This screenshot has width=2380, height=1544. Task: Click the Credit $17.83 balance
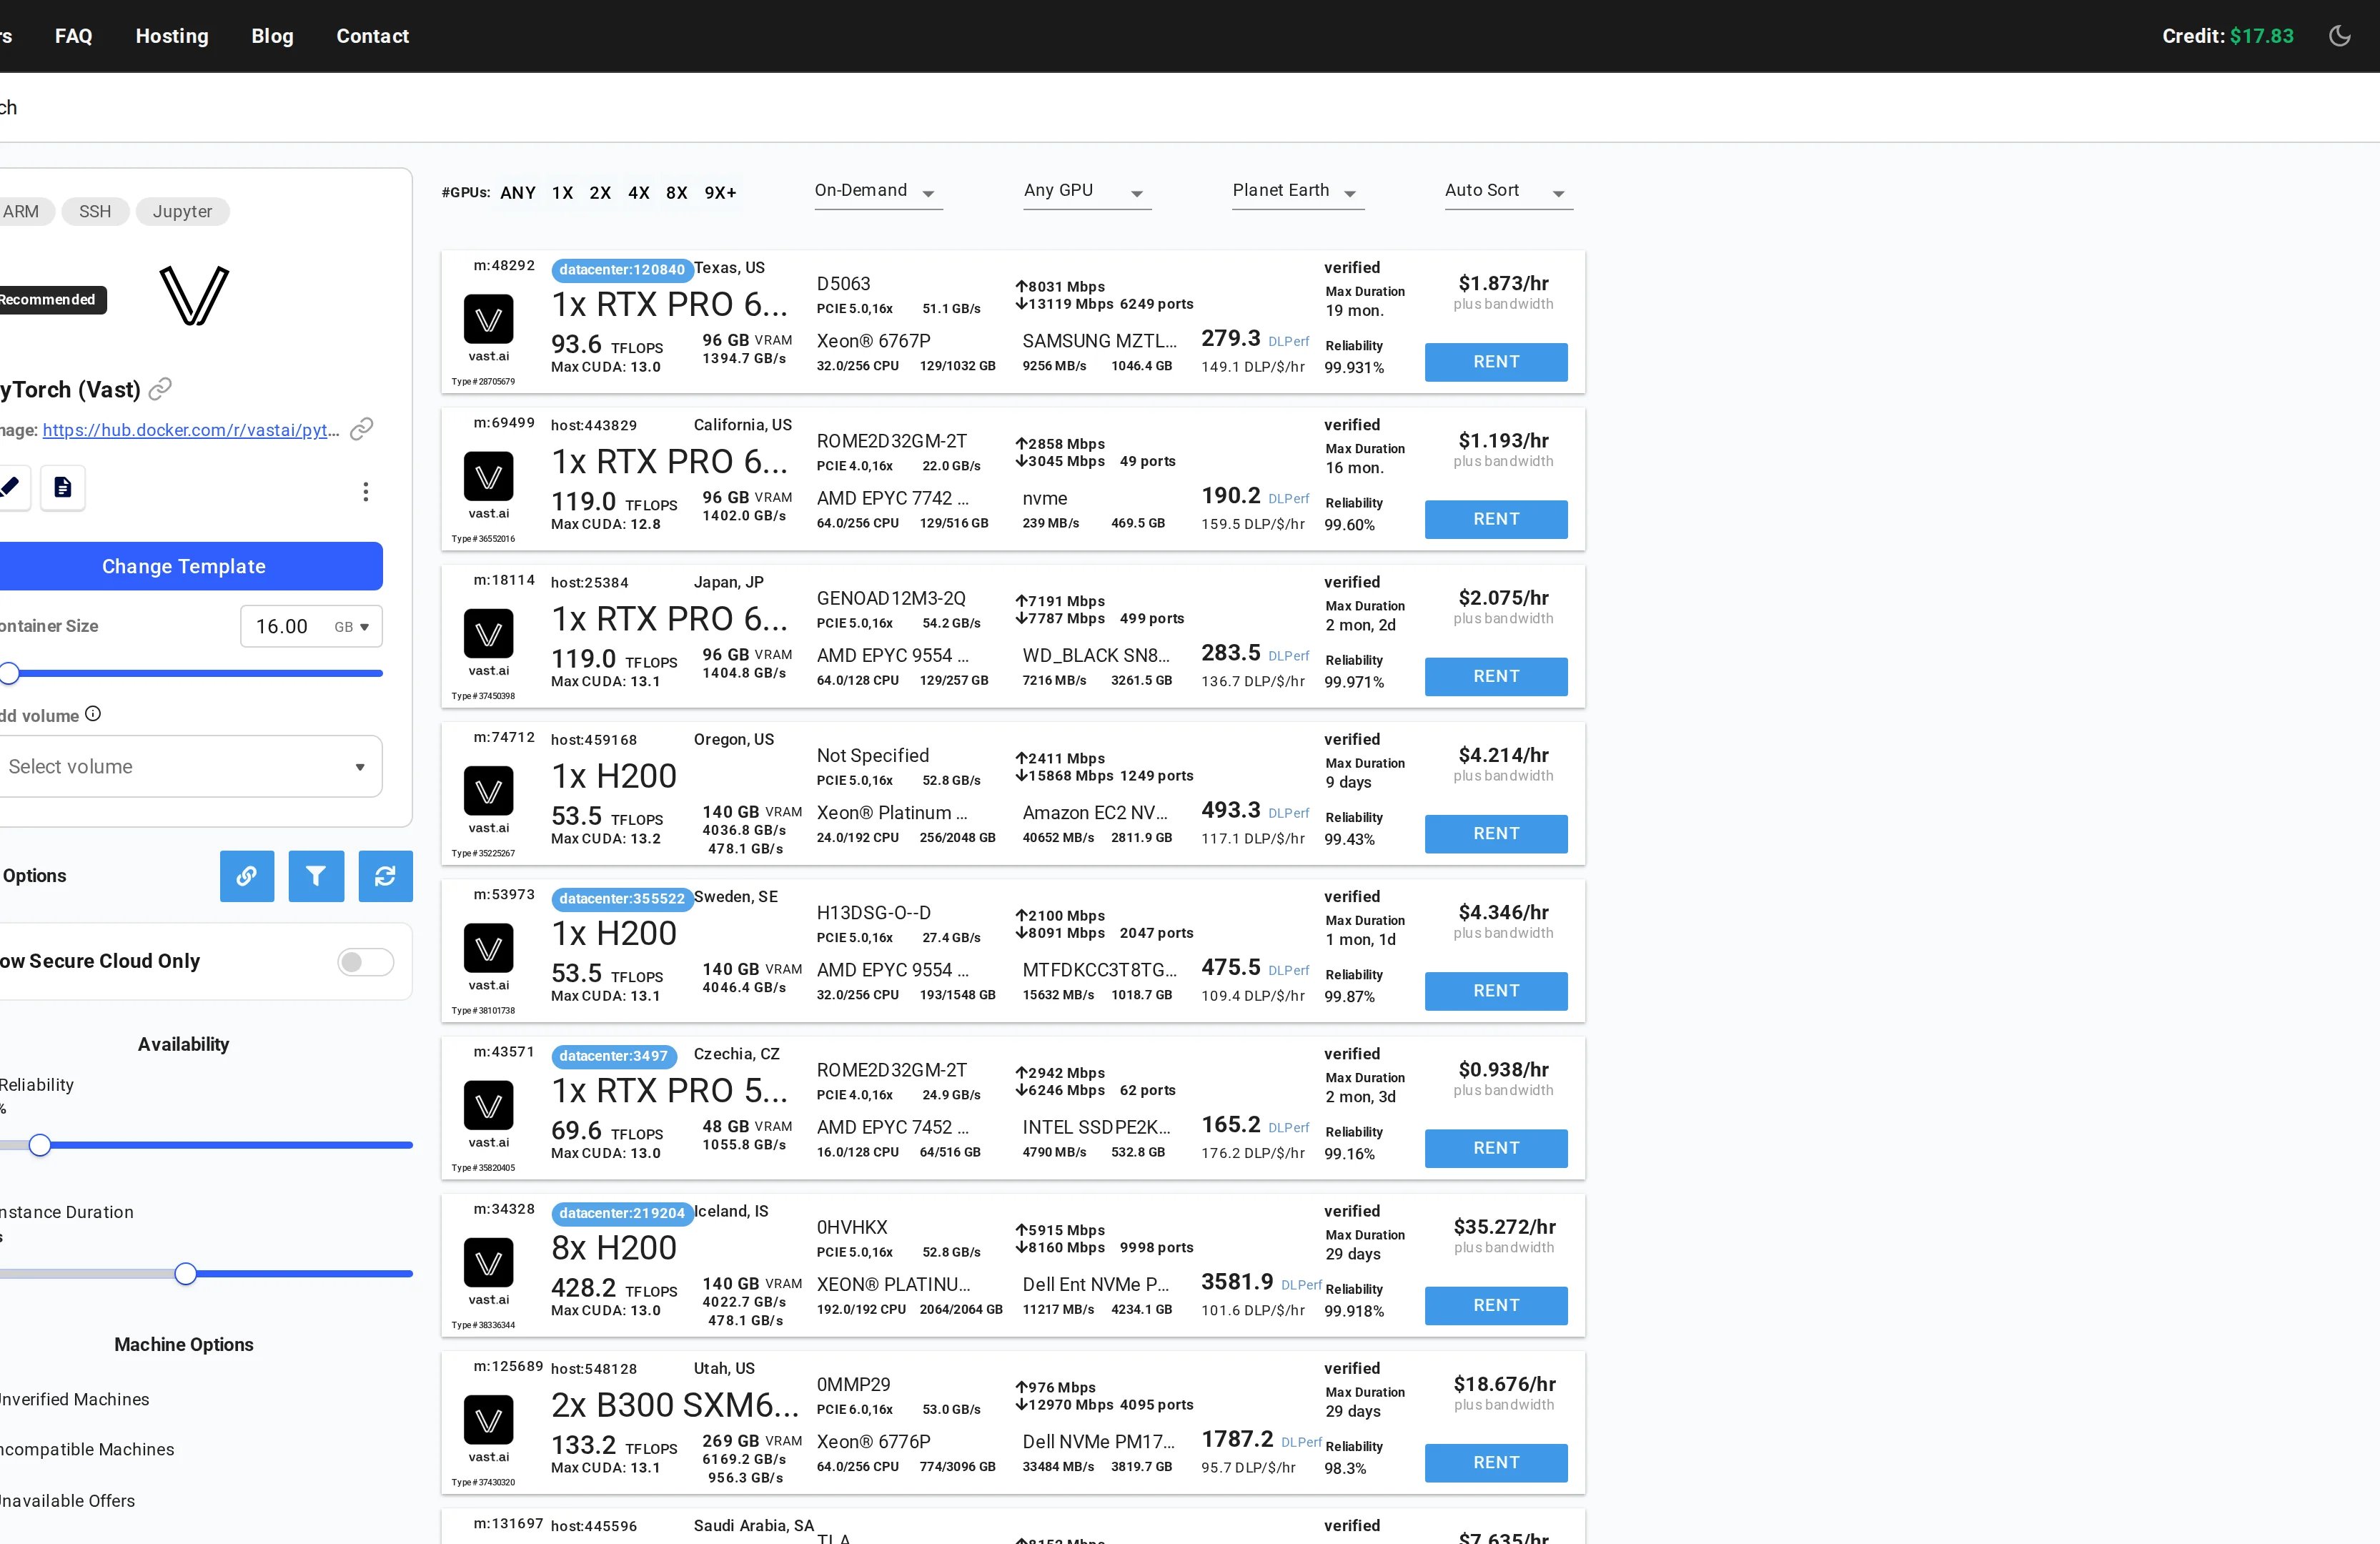click(x=2227, y=36)
